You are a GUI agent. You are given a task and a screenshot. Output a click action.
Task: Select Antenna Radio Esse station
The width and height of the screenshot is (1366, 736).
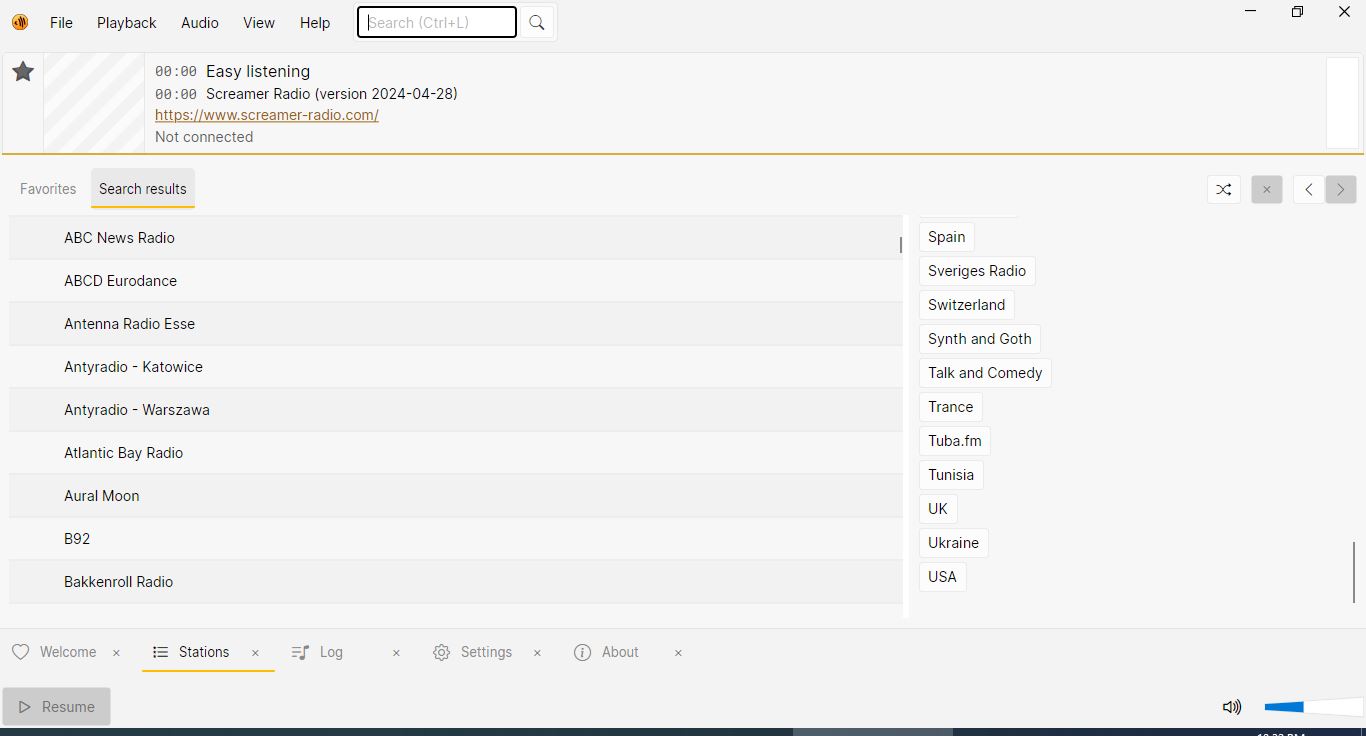pos(456,324)
